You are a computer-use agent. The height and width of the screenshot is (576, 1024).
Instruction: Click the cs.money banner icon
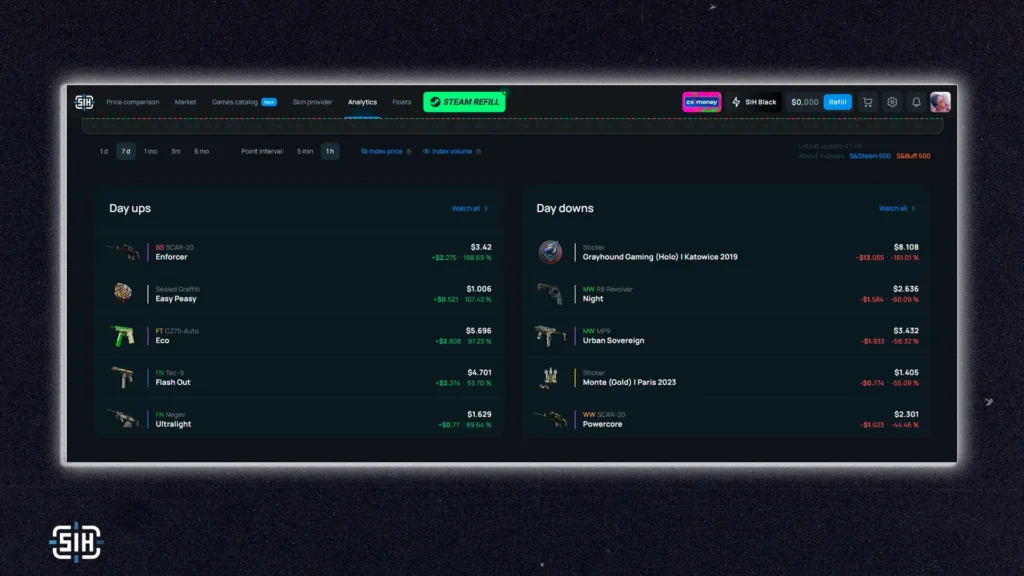[x=701, y=102]
